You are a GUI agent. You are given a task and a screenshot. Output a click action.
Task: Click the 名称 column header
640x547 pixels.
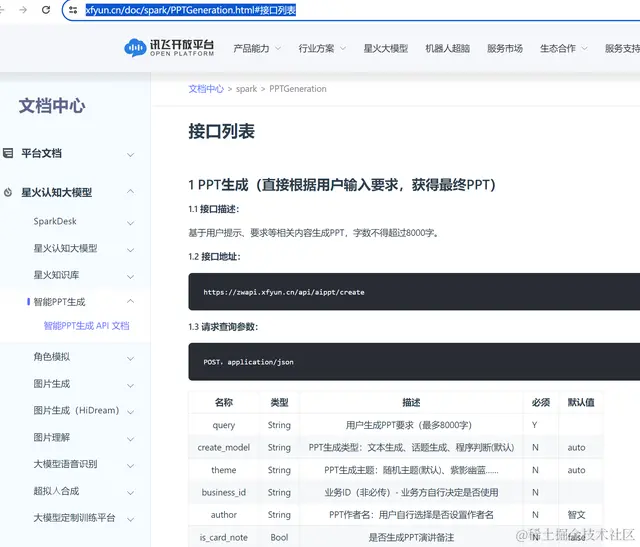tap(224, 402)
